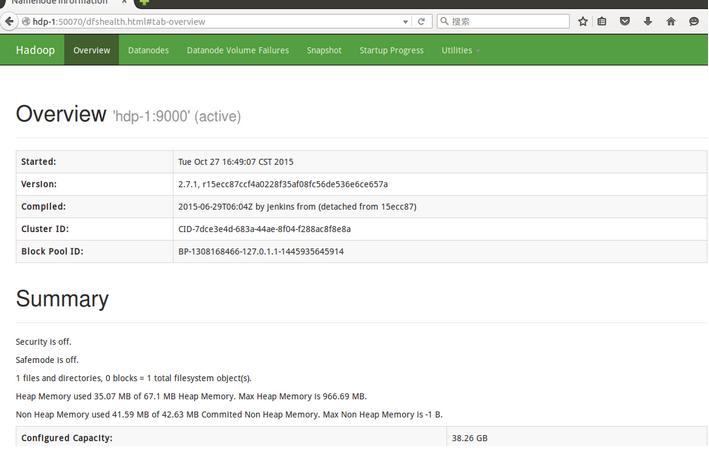Click the 'Started:' row label
The height and width of the screenshot is (454, 709).
[38, 162]
